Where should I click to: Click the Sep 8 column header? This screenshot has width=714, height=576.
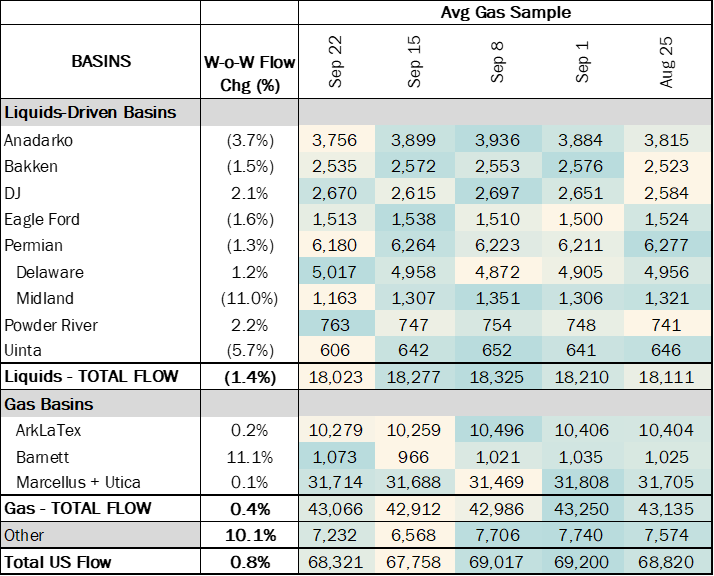point(497,61)
